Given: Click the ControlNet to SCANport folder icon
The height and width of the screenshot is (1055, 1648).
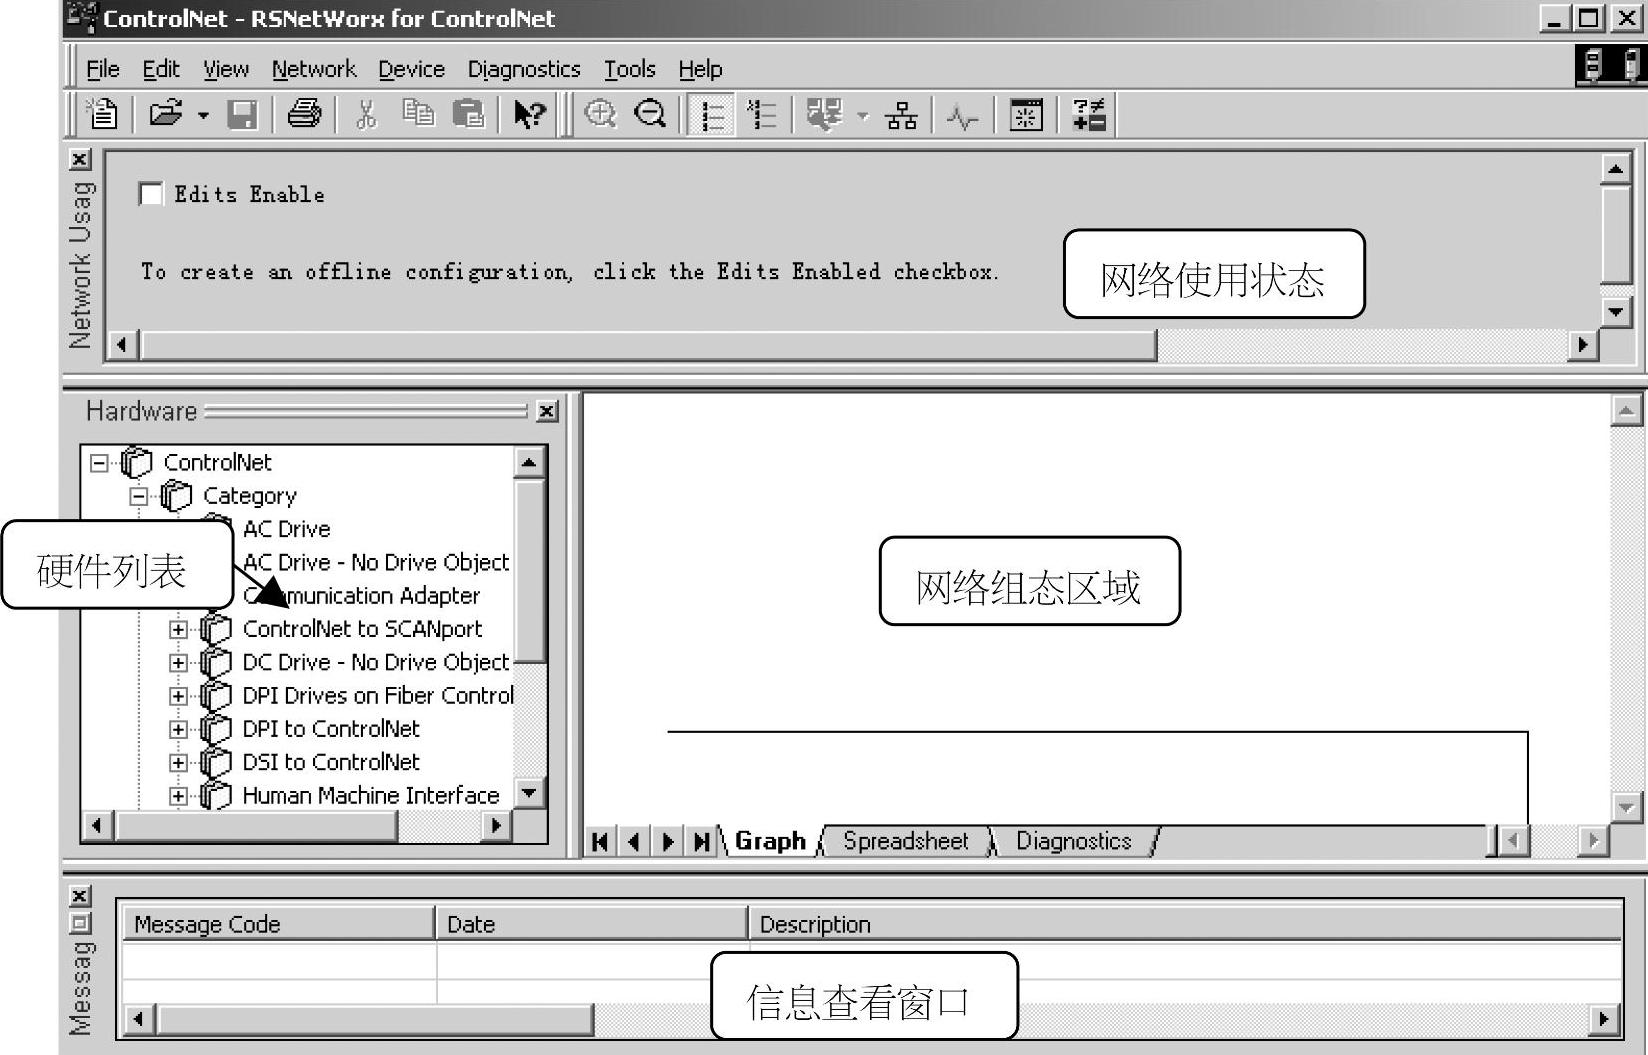Looking at the screenshot, I should click(x=216, y=629).
